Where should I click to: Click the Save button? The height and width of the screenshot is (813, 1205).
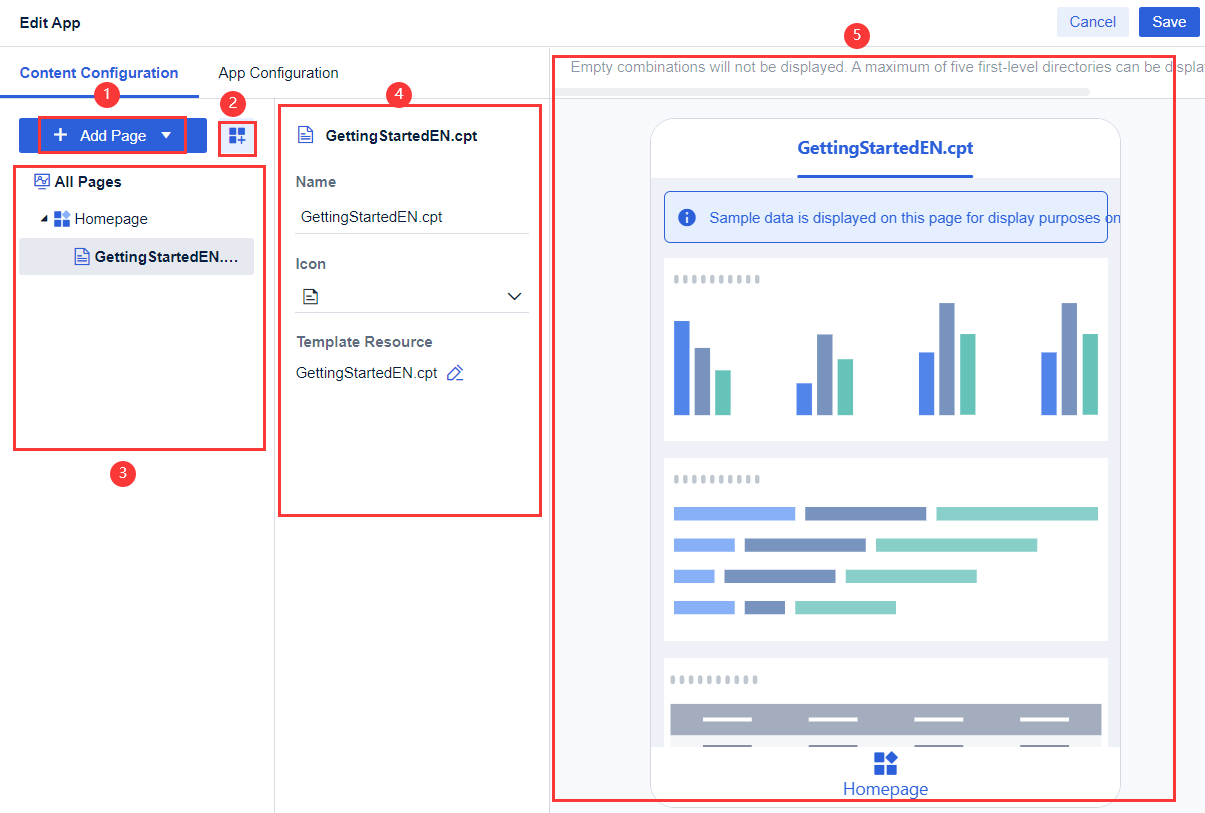(x=1169, y=22)
